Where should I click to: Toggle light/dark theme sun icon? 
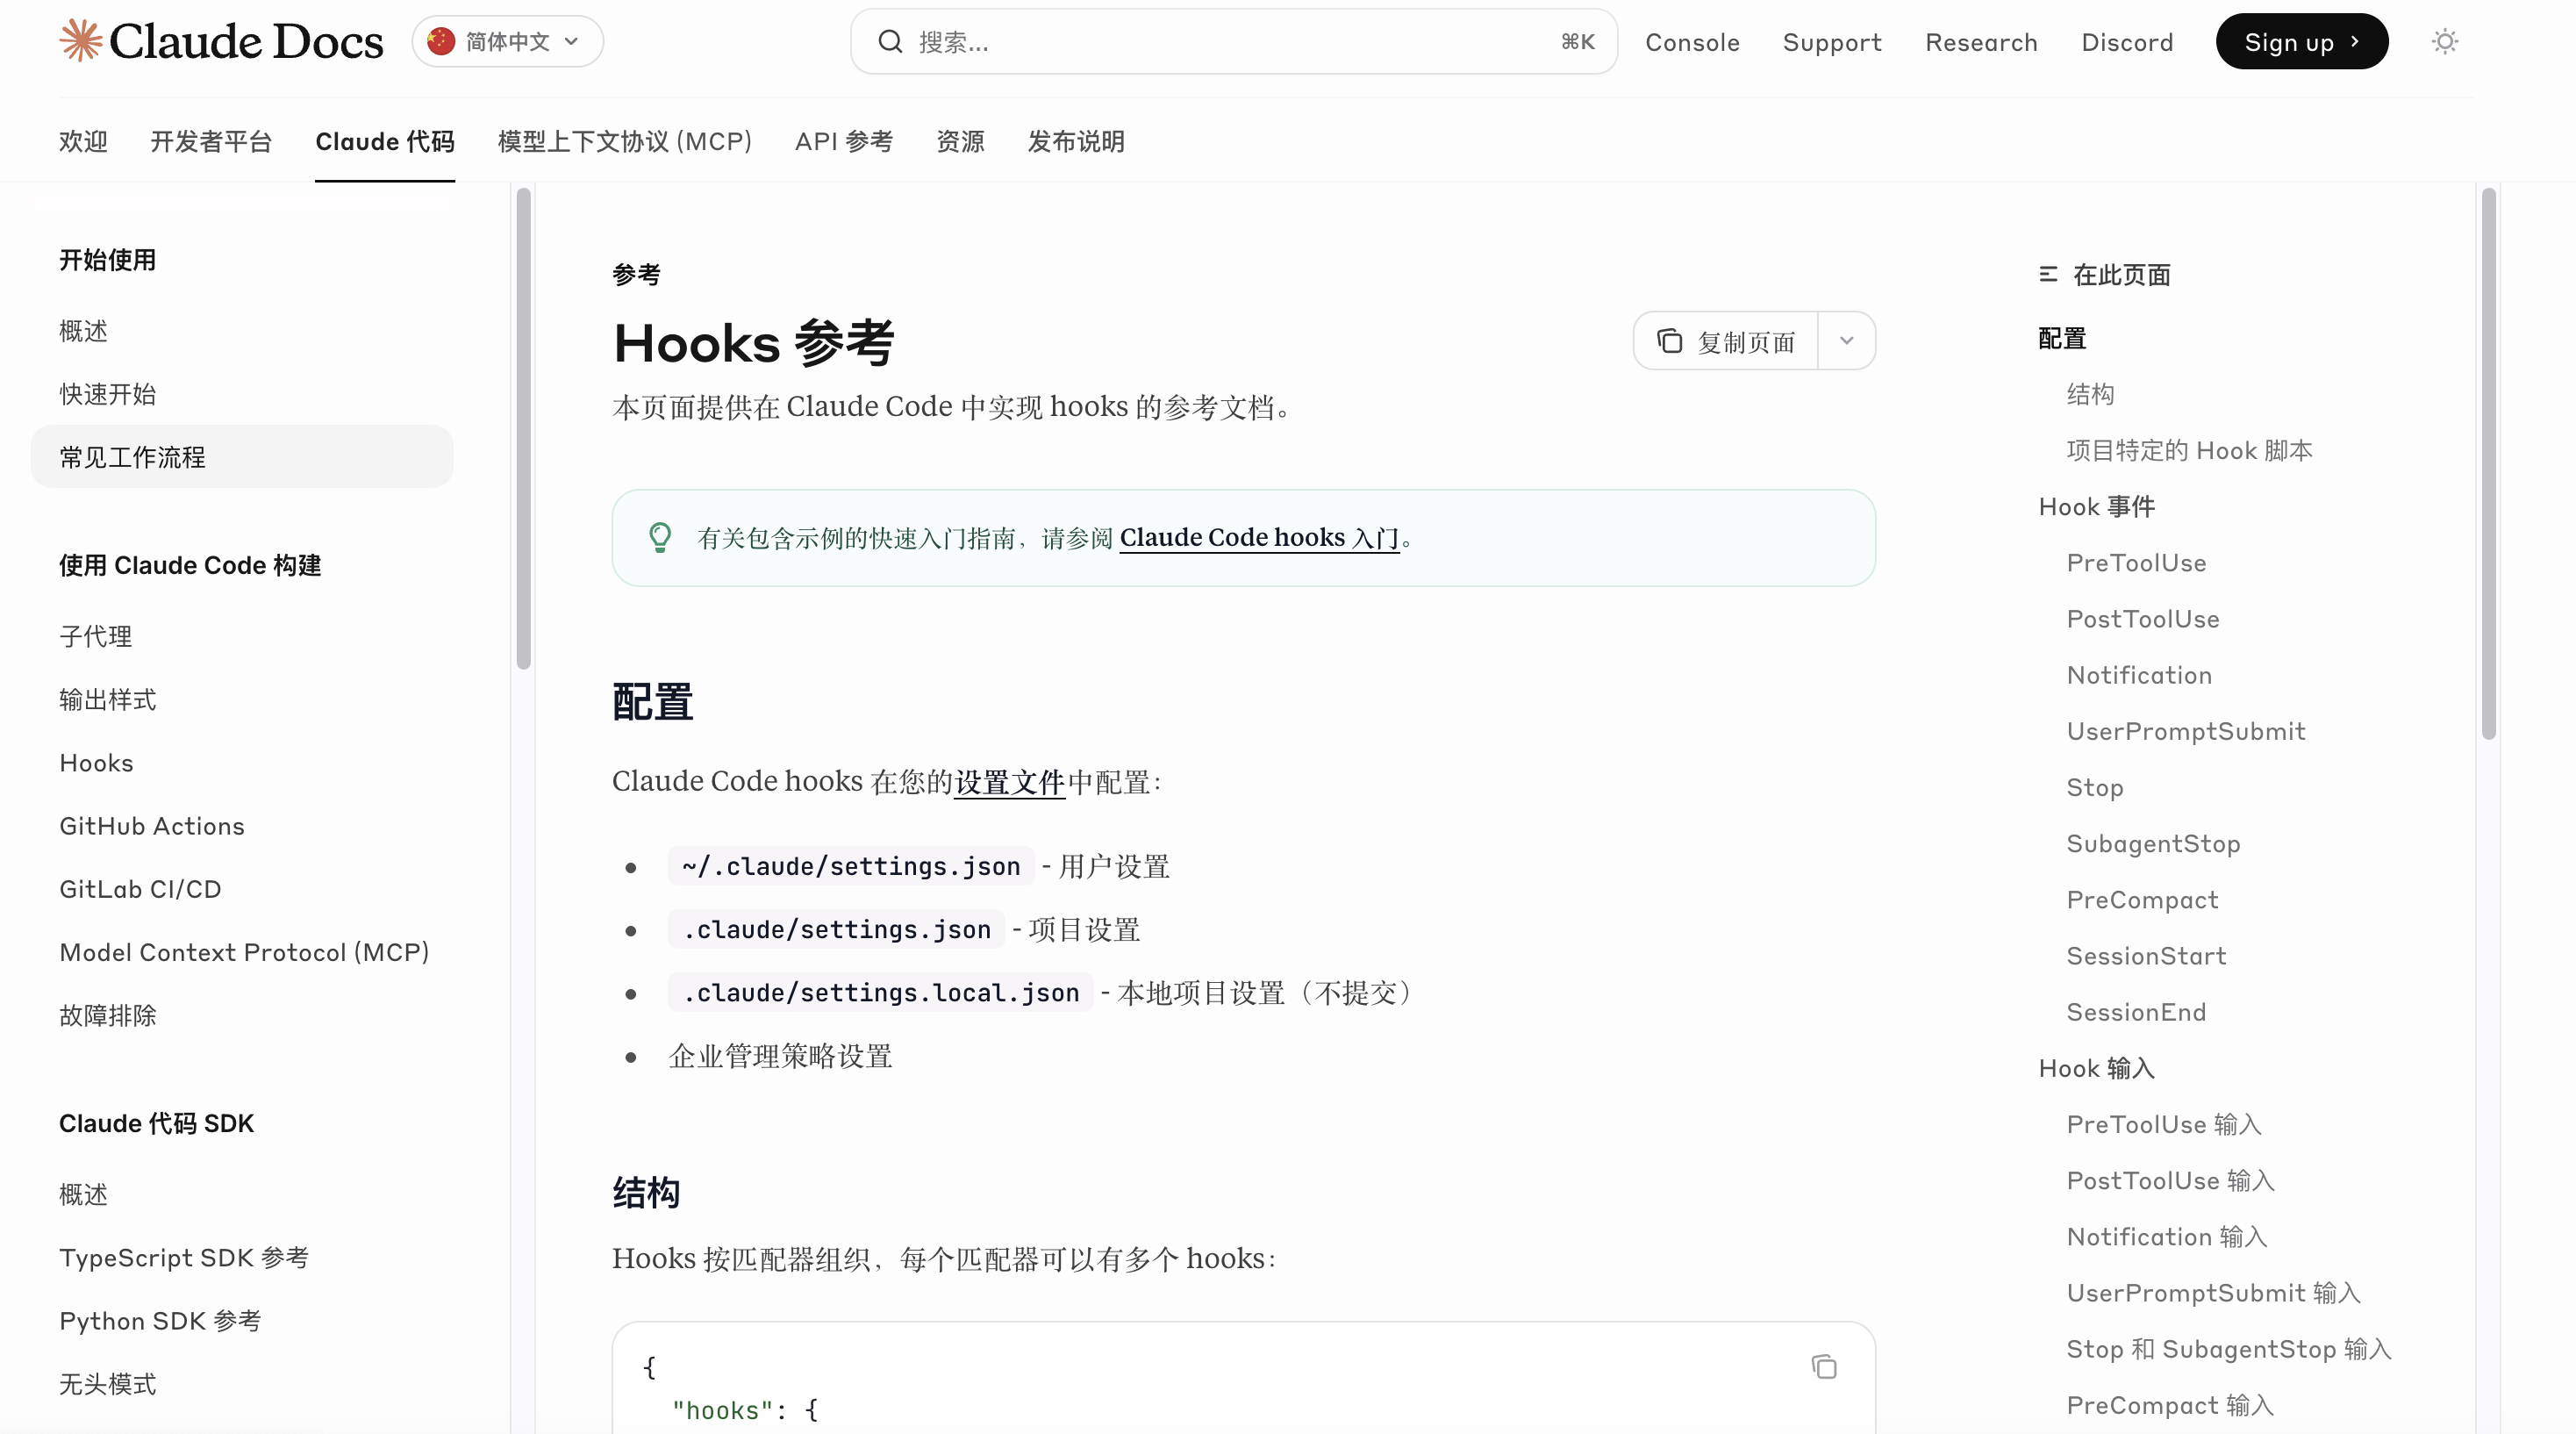[2444, 41]
